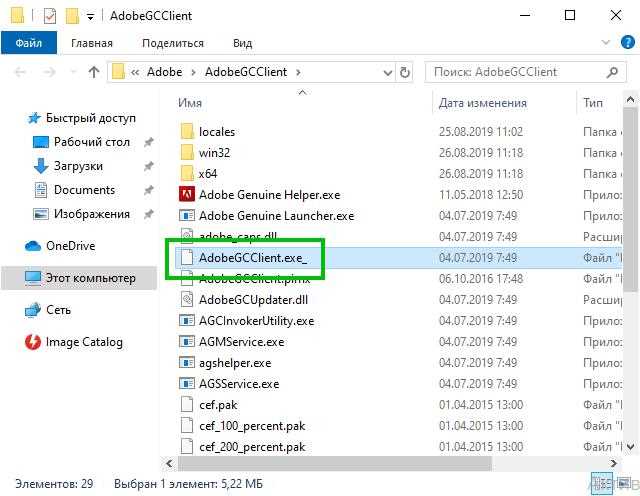Select the AGCInvokerUtility.exe icon
Screen dimensions: 640x496
pos(187,320)
